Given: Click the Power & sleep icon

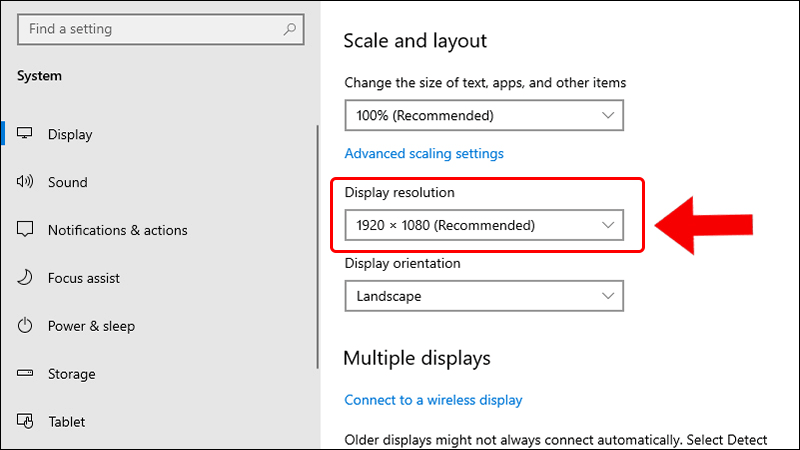Looking at the screenshot, I should (x=26, y=326).
